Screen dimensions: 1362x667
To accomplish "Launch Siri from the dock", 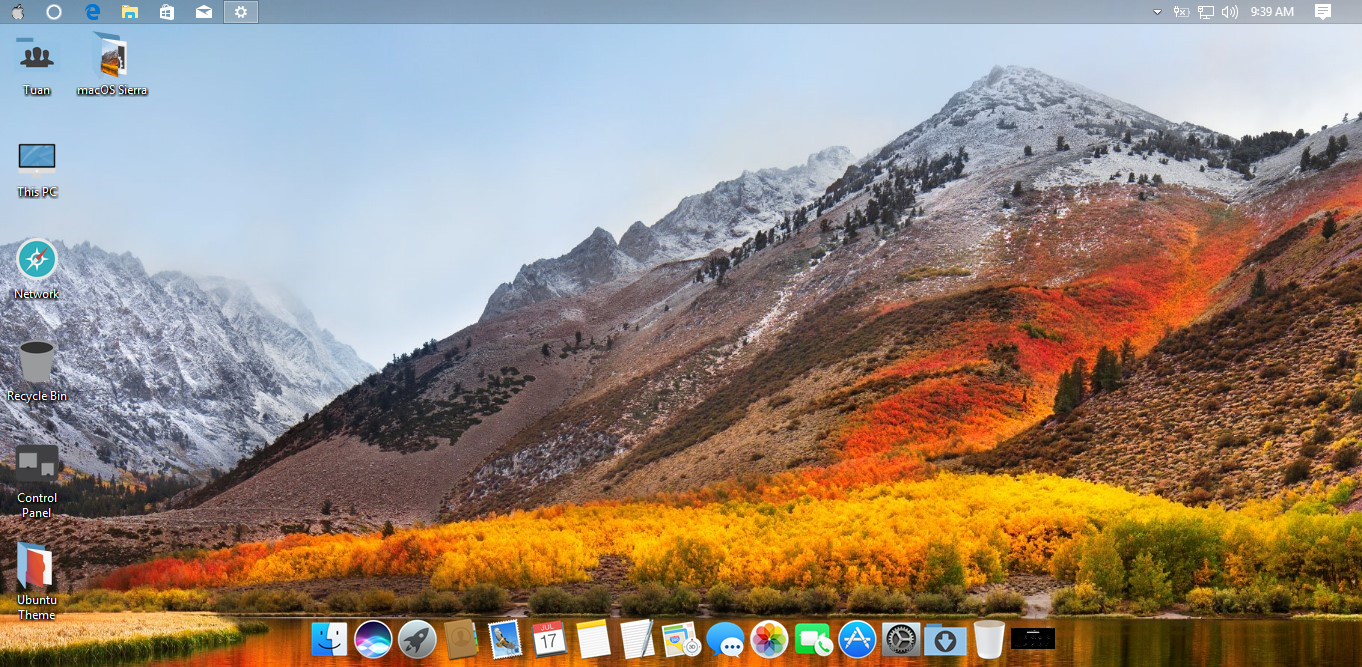I will point(373,639).
